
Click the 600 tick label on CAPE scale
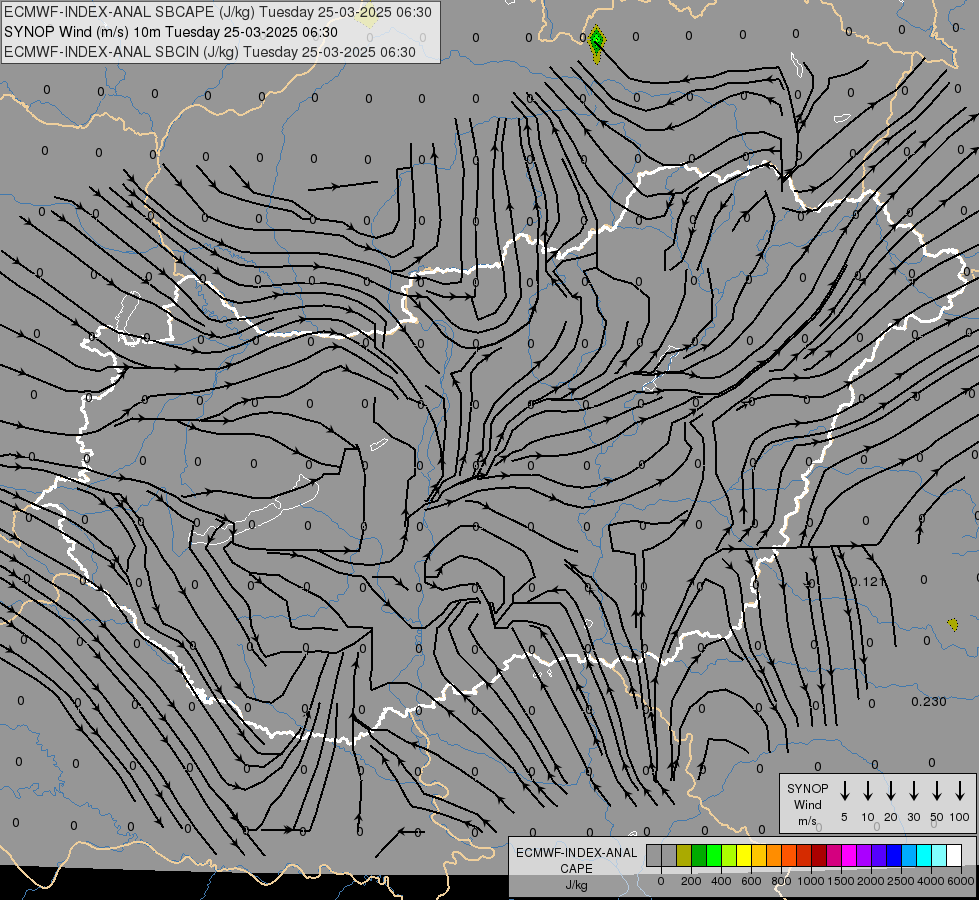(751, 881)
